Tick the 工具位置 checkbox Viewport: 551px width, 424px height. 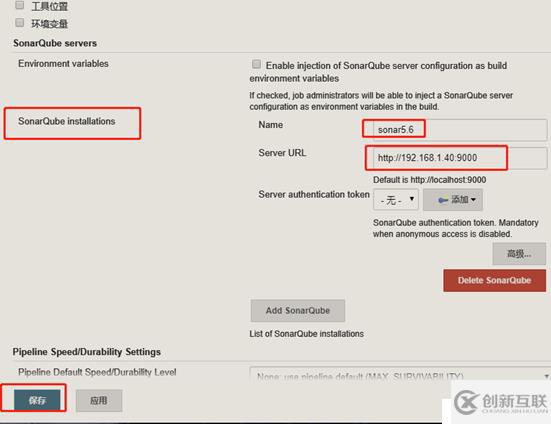tap(20, 5)
